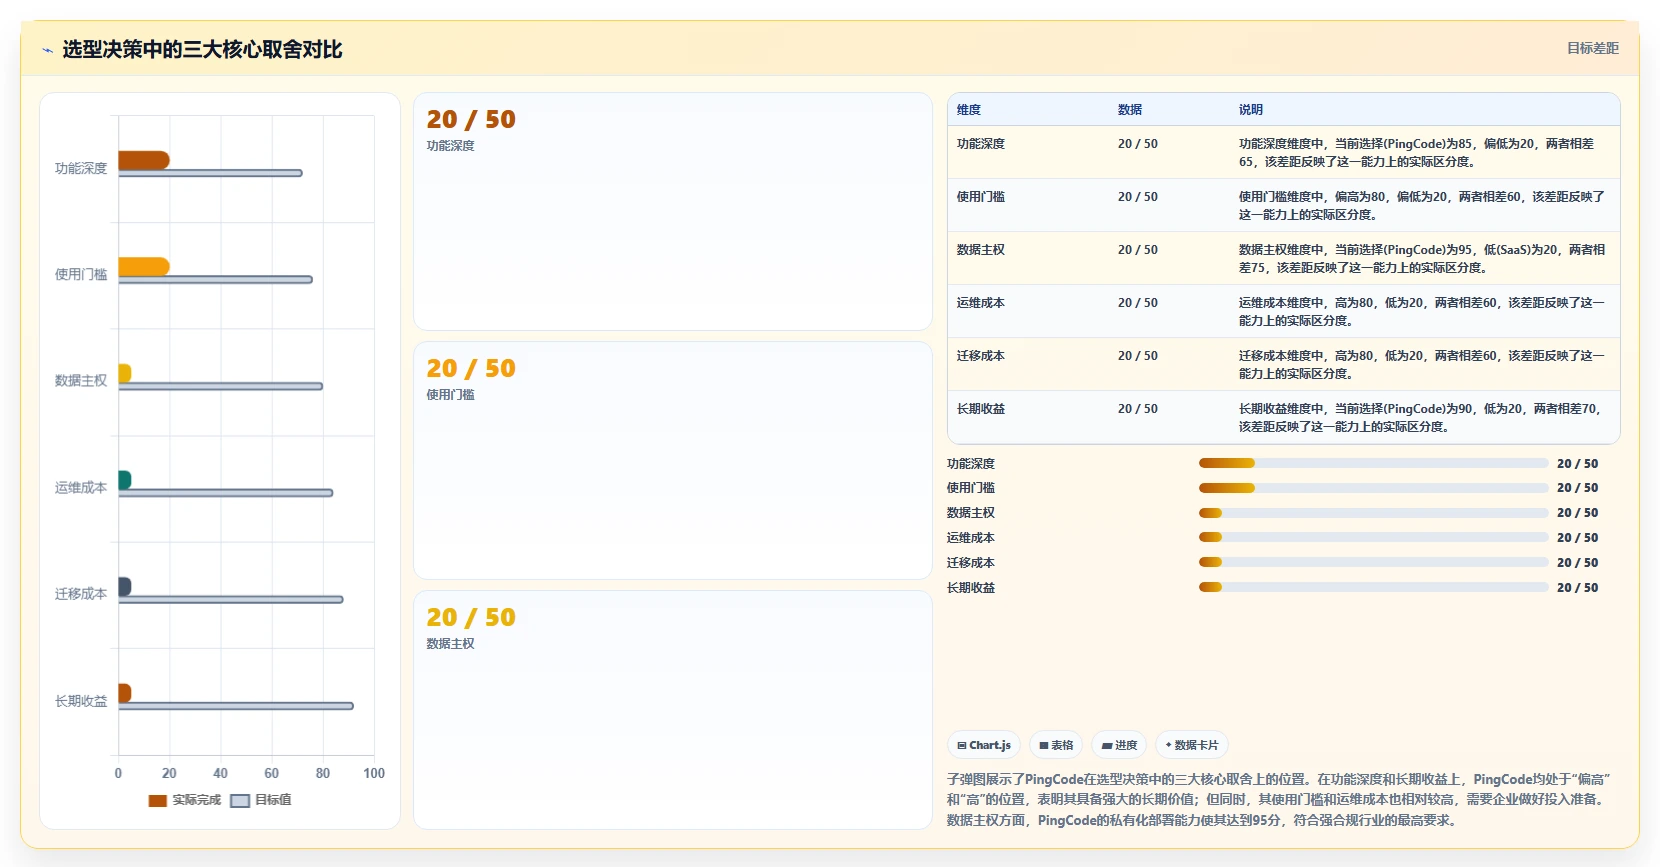Click the 数据主权 cell in the table
The image size is (1660, 867).
click(x=981, y=250)
